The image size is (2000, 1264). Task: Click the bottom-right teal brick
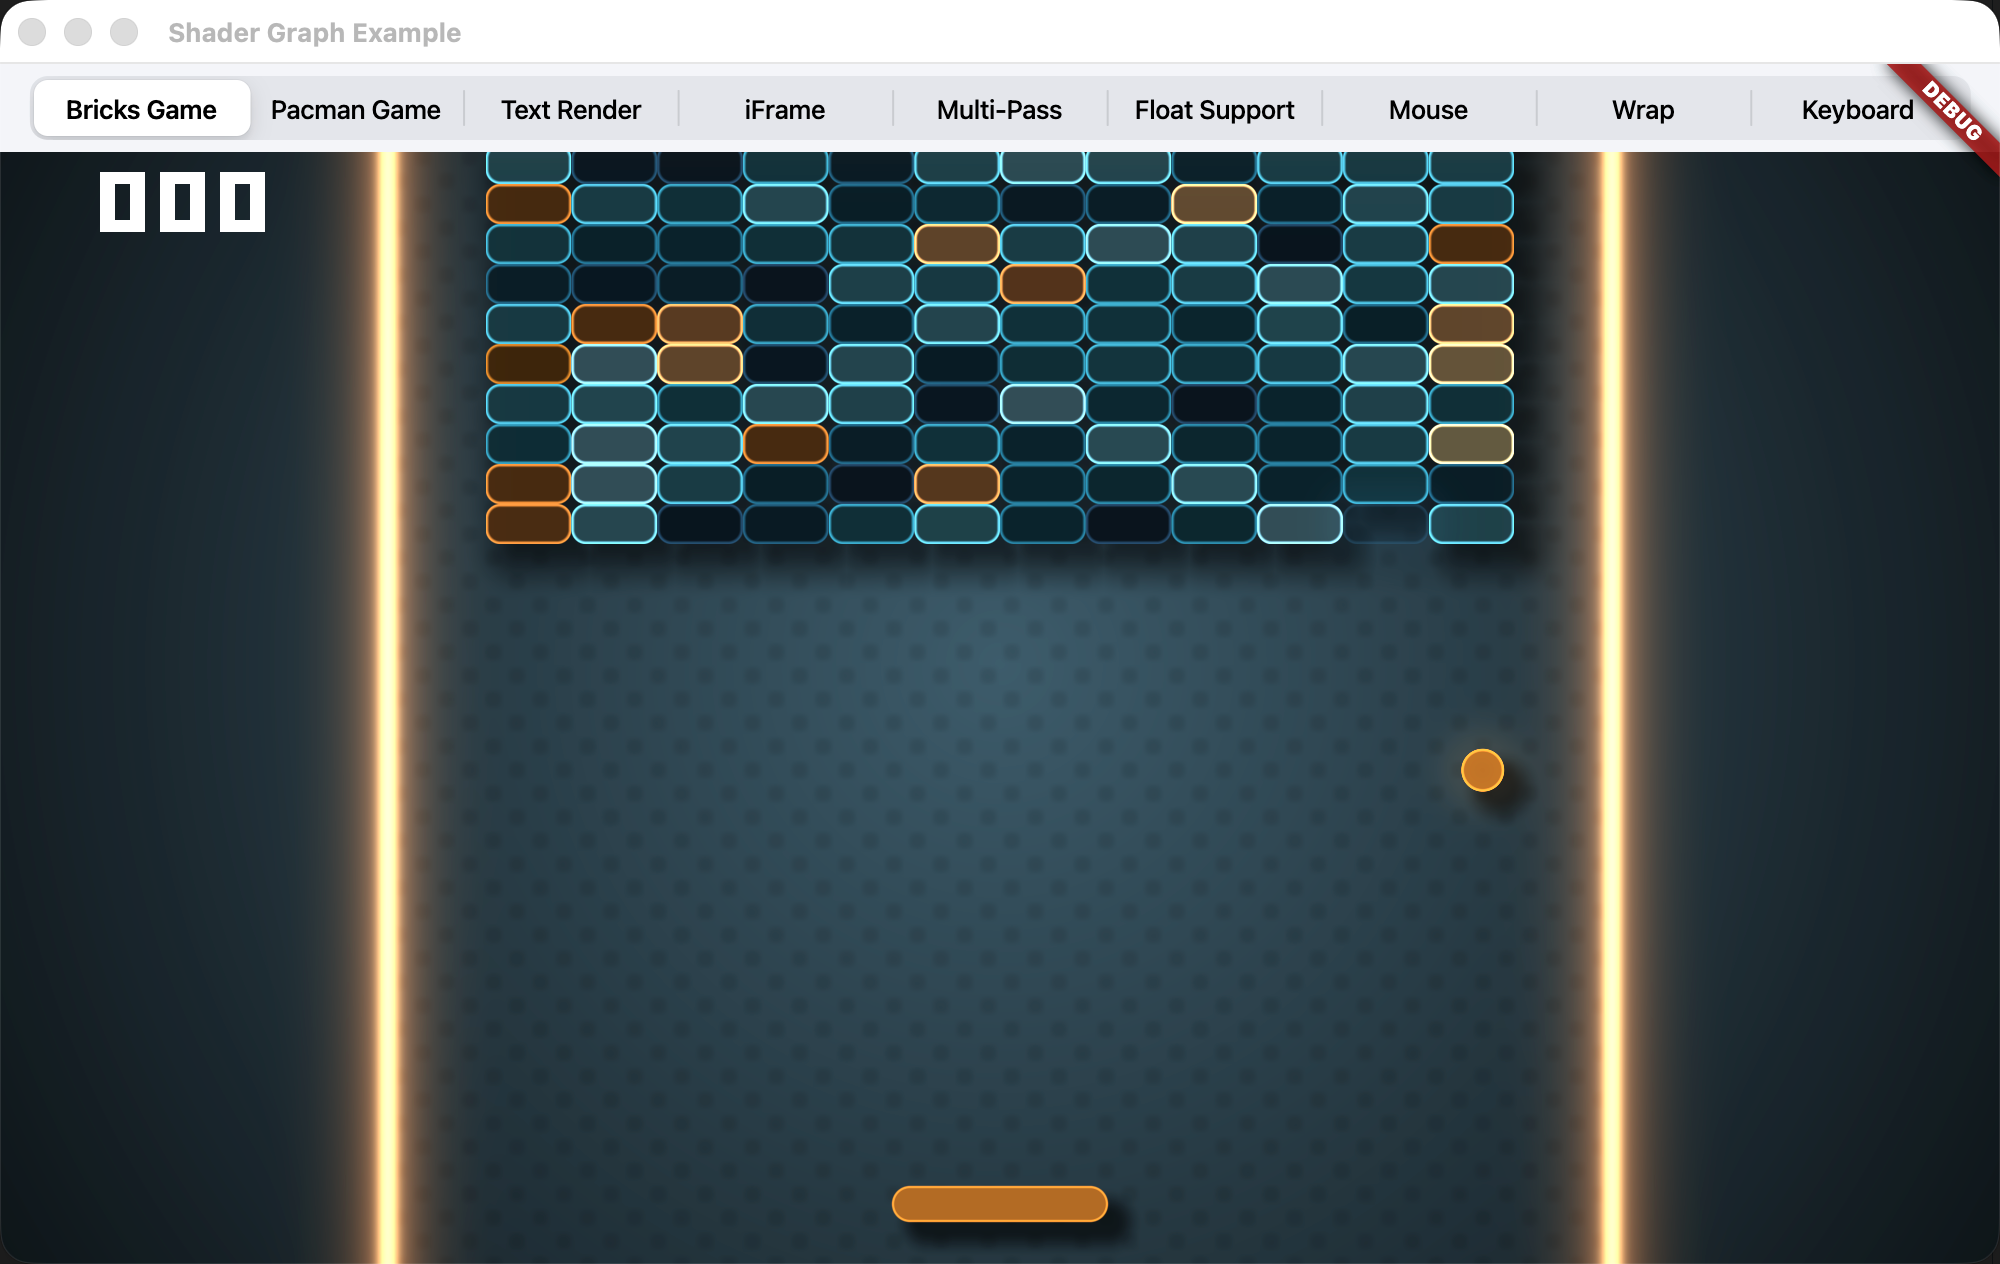pos(1471,524)
